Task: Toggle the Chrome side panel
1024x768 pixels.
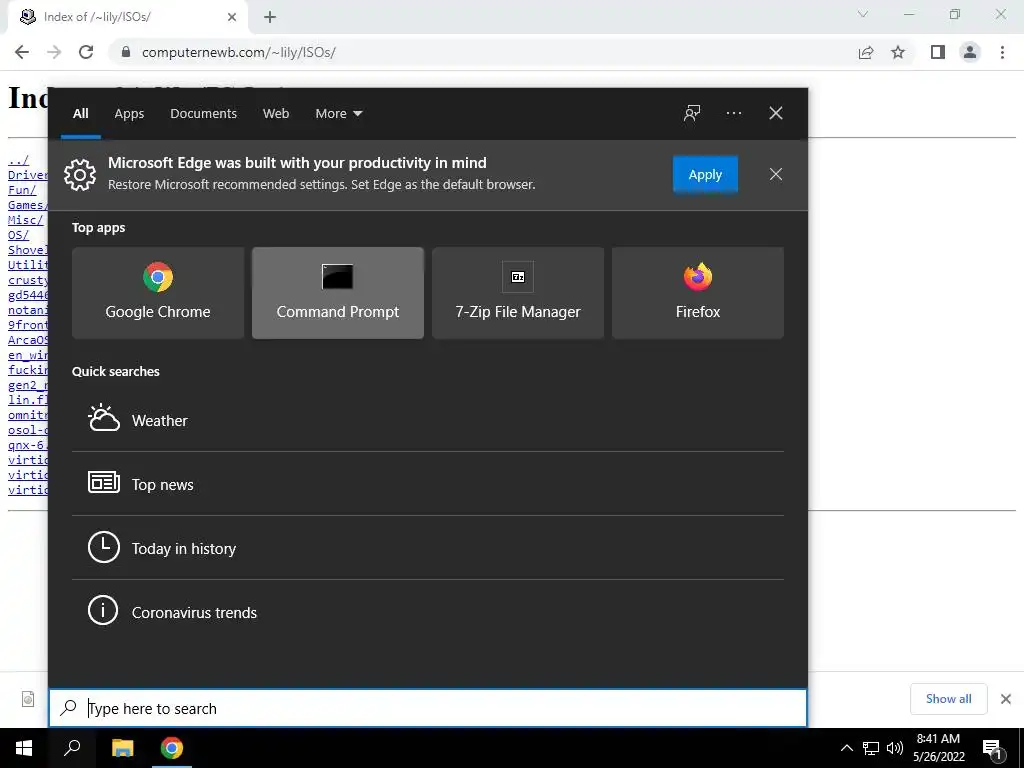Action: 938,52
